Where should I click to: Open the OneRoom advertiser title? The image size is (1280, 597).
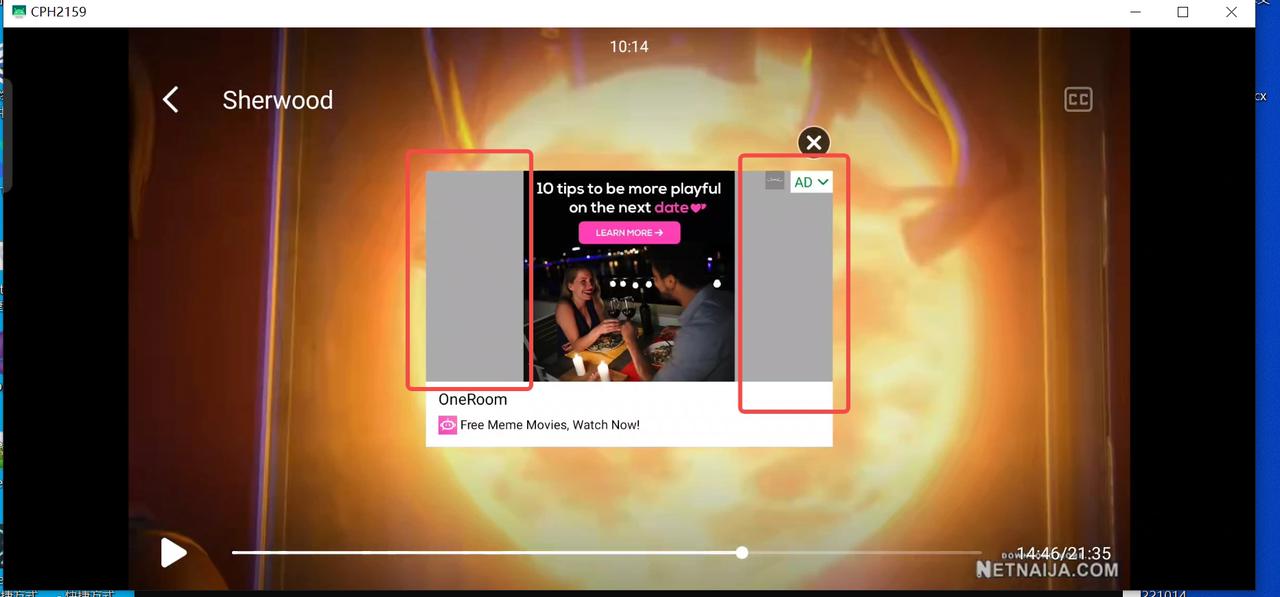click(473, 400)
